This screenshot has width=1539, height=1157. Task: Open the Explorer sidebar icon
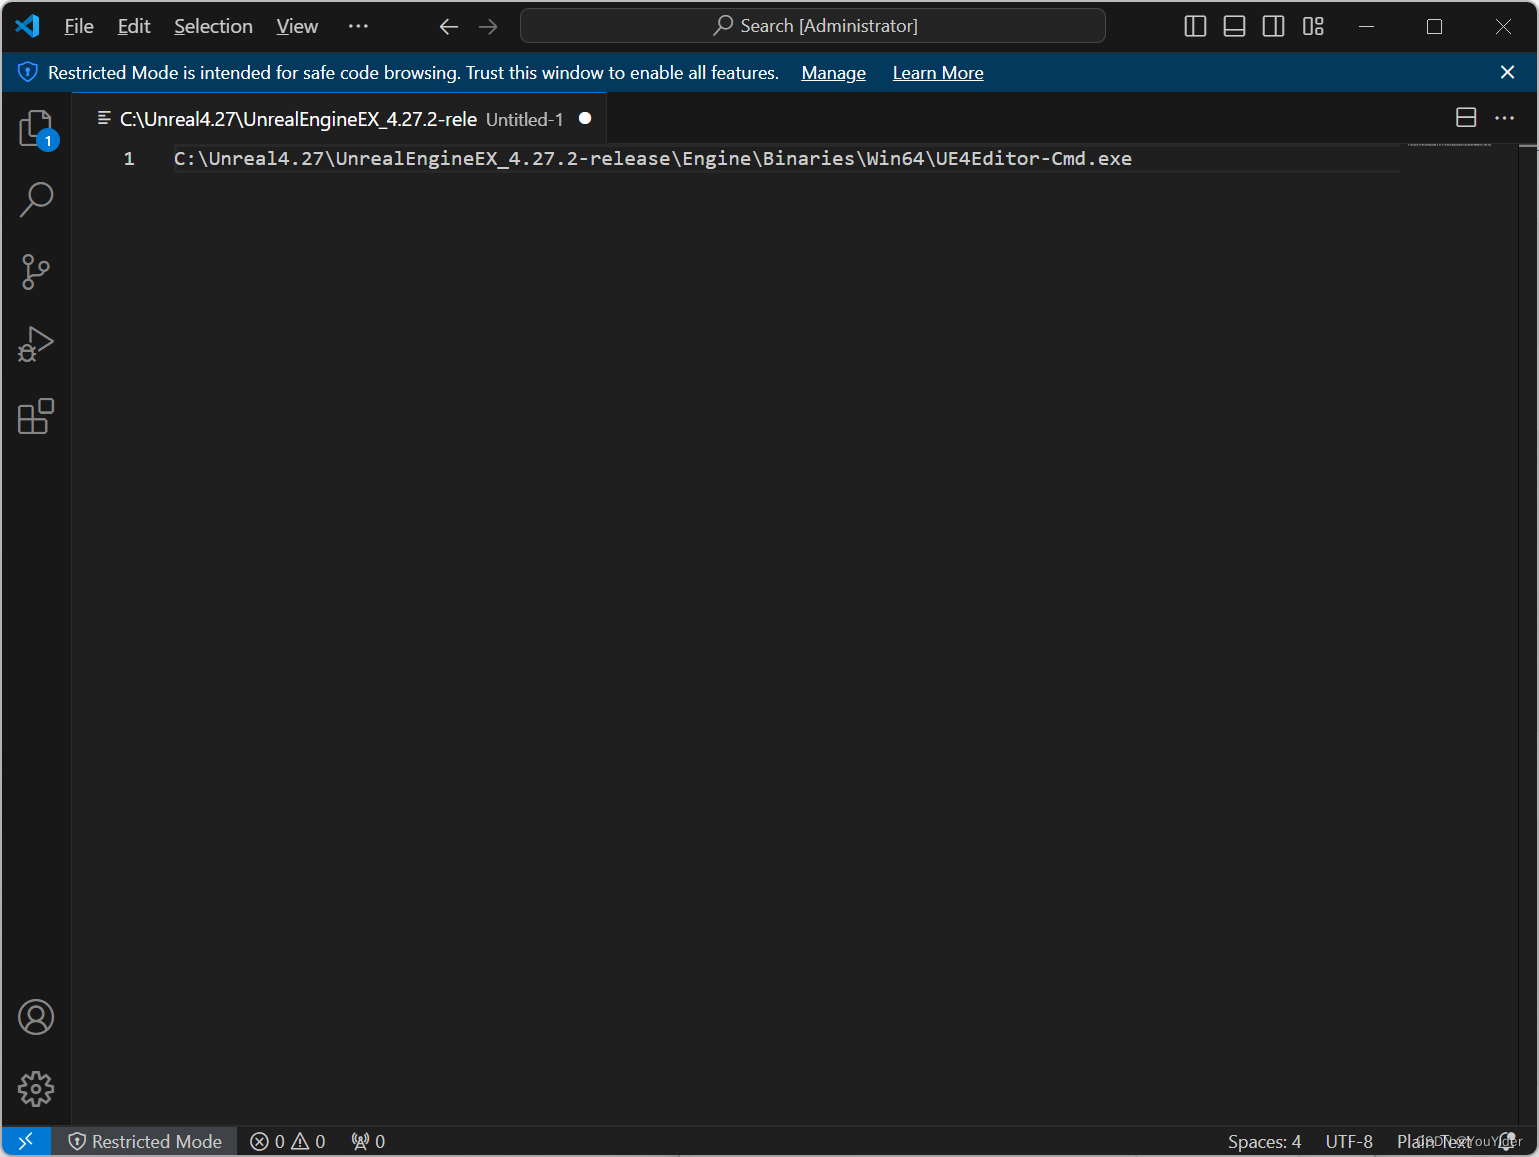coord(36,128)
